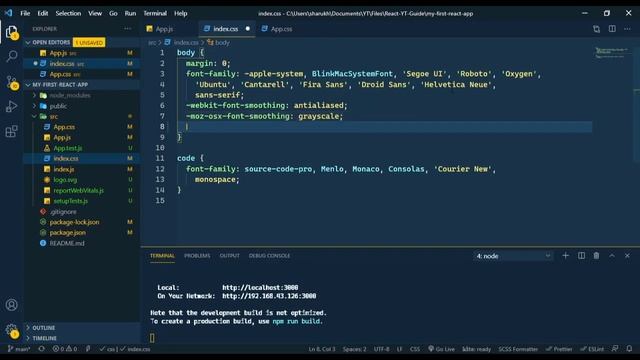640x360 pixels.
Task: Click Ln 8, Col 3 cursor position
Action: (322, 349)
